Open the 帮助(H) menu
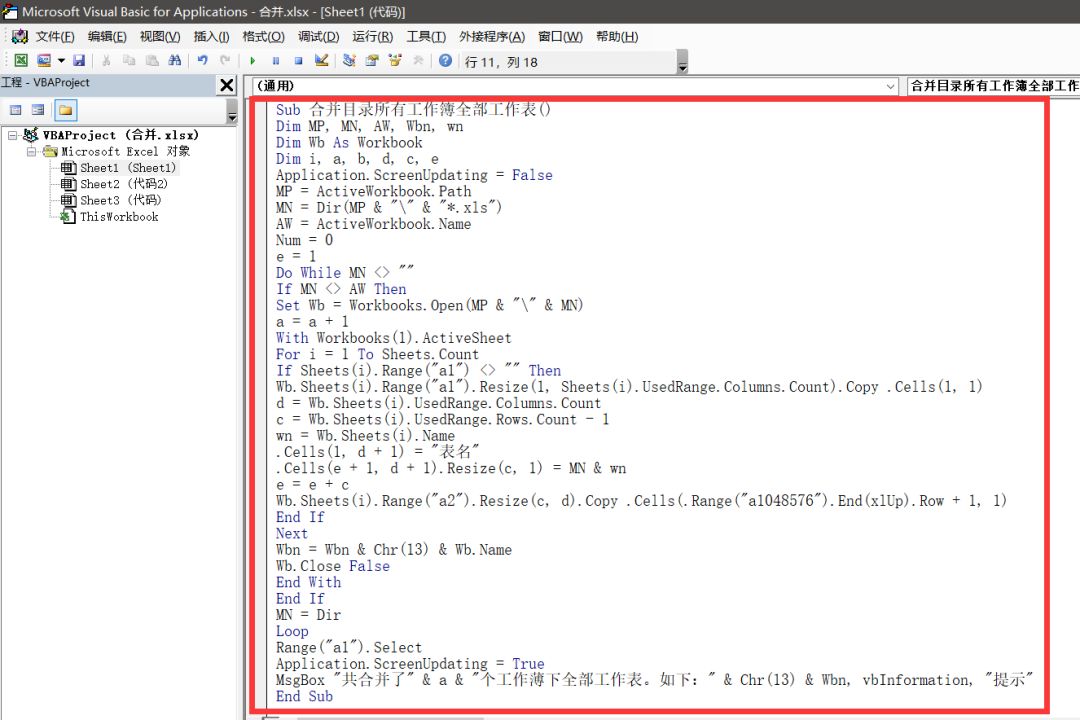This screenshot has height=720, width=1080. (x=616, y=37)
